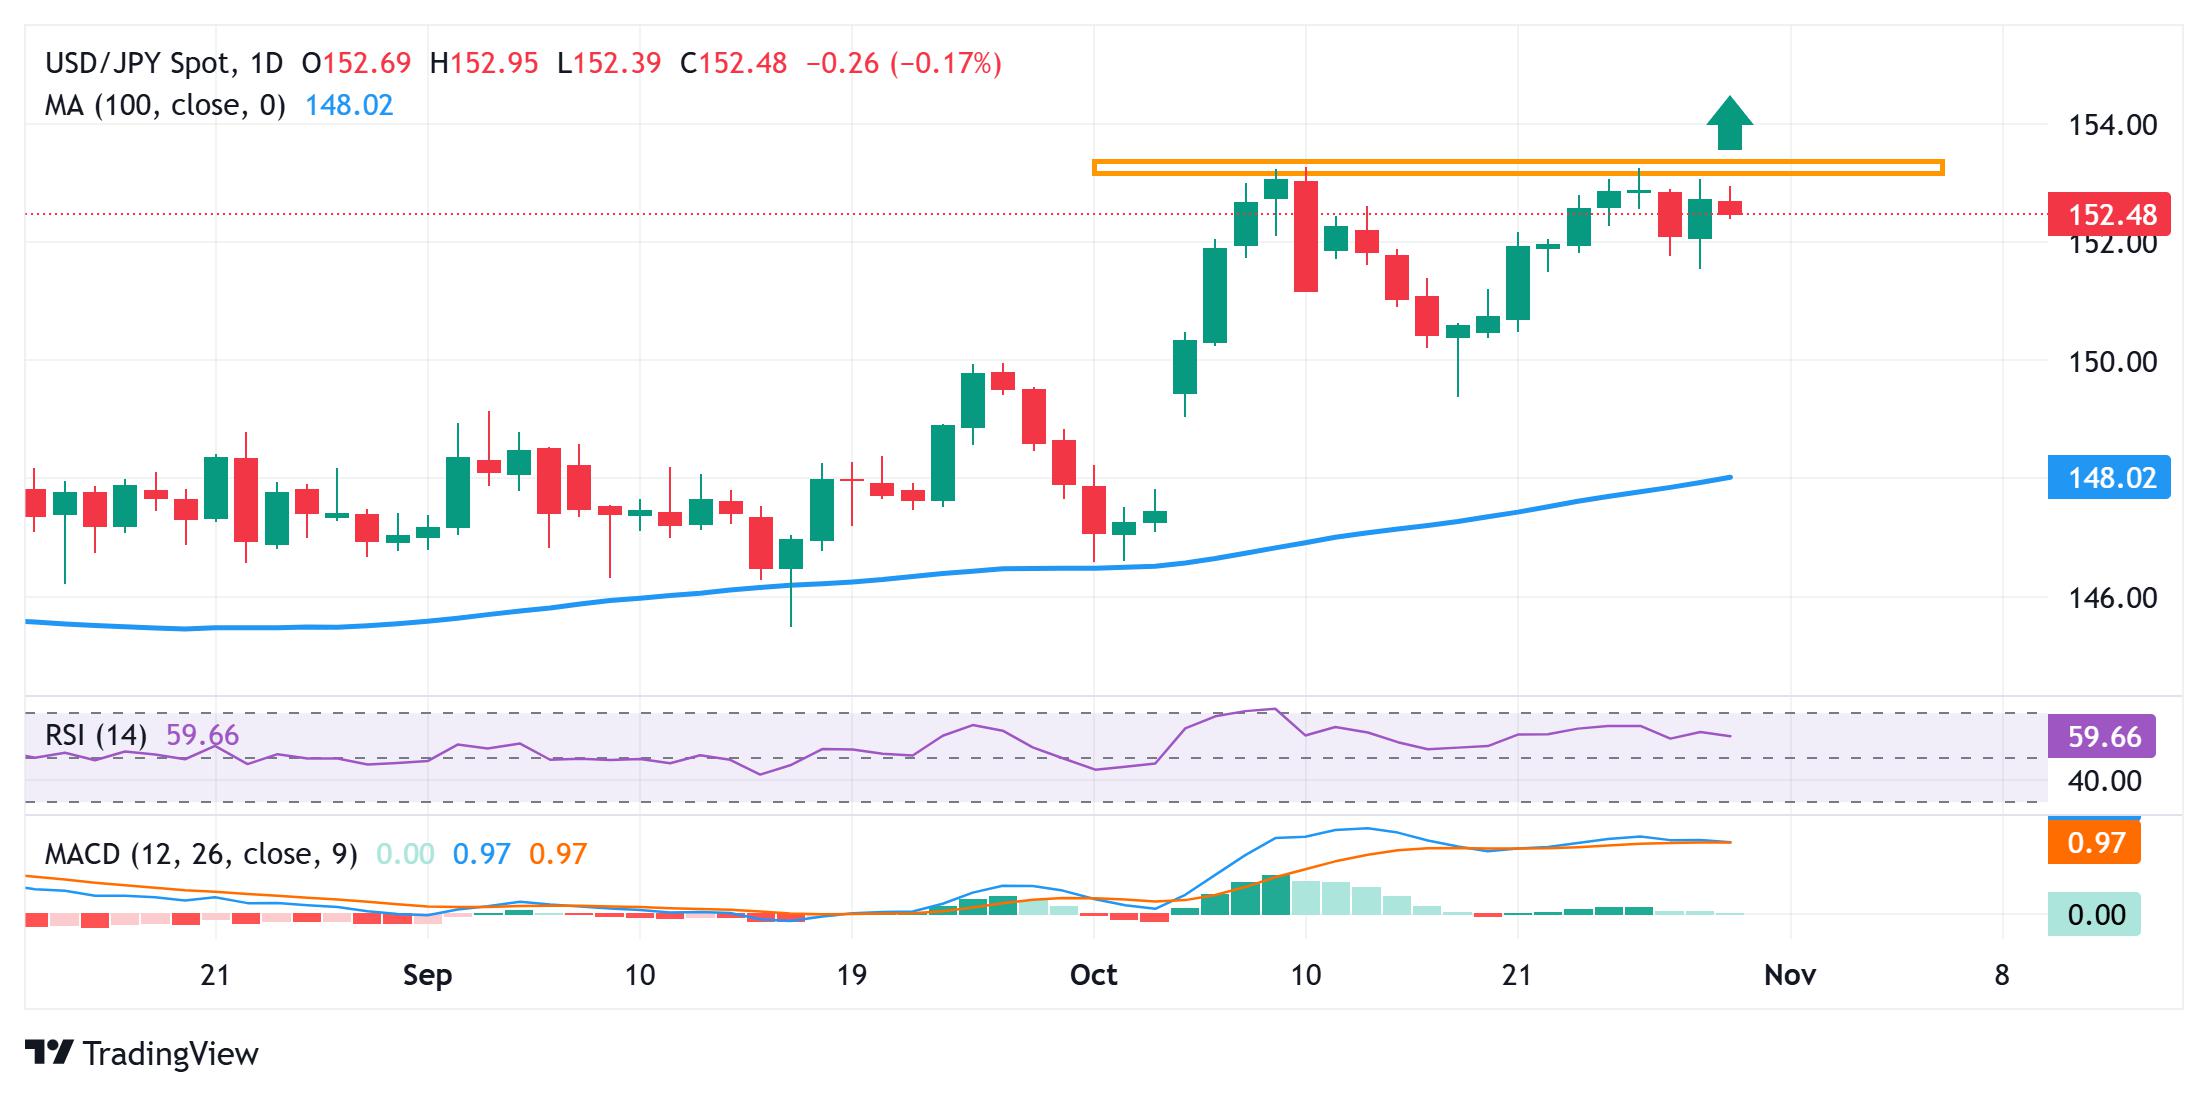The height and width of the screenshot is (1097, 2208).
Task: Click the green 0.00 histogram value tag
Action: [2095, 914]
